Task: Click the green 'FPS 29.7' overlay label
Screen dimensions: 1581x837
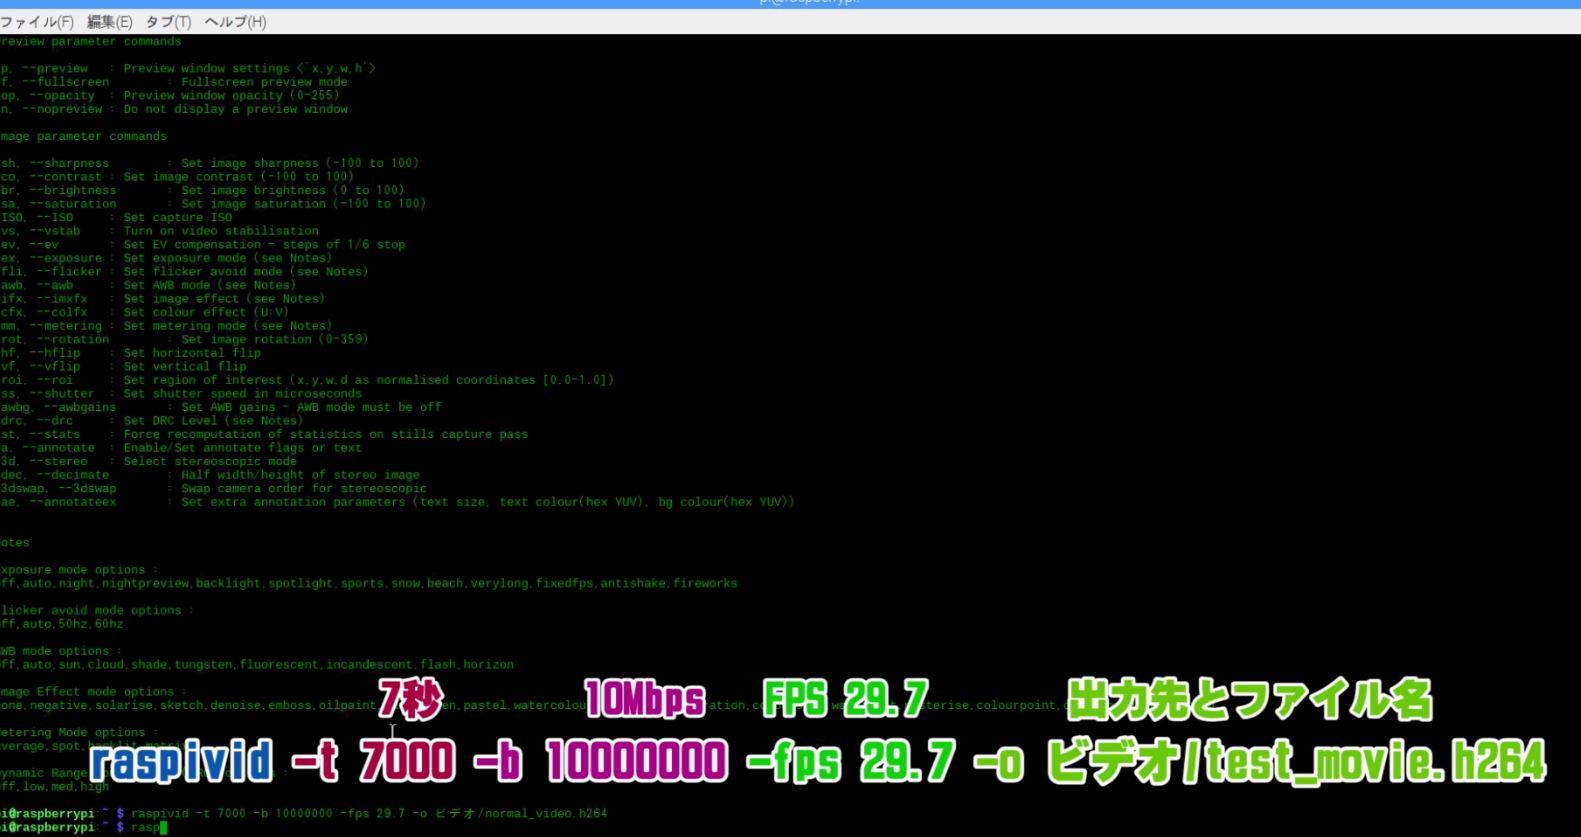Action: (x=845, y=700)
